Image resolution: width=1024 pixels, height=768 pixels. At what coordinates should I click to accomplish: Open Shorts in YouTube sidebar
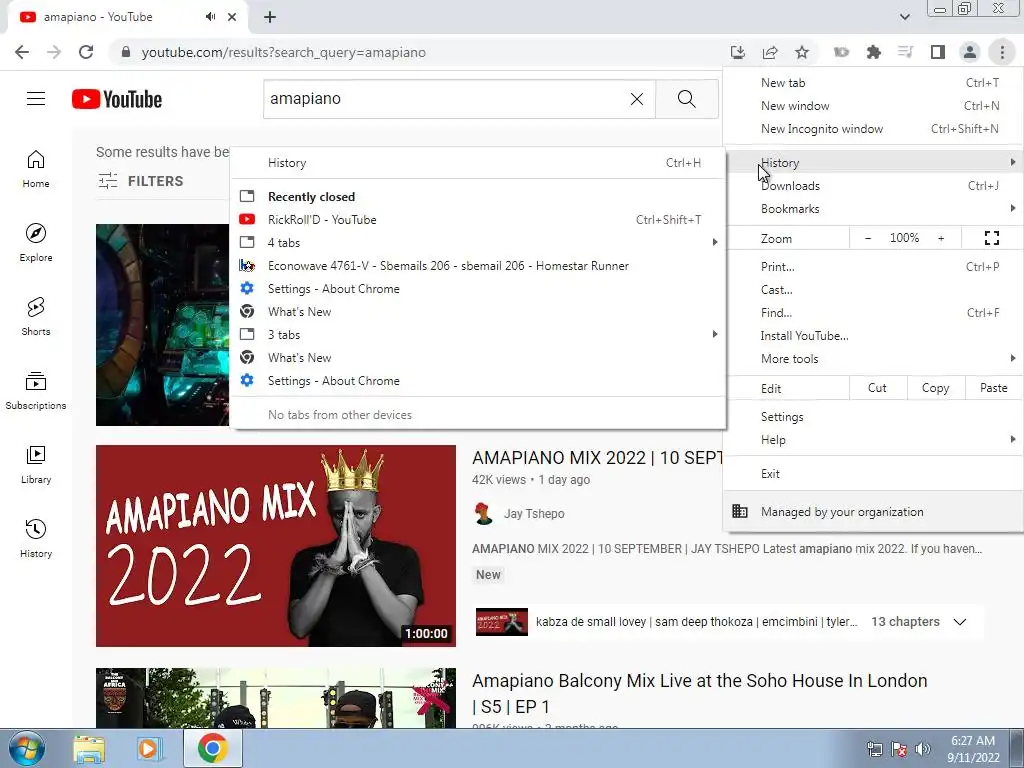tap(36, 316)
